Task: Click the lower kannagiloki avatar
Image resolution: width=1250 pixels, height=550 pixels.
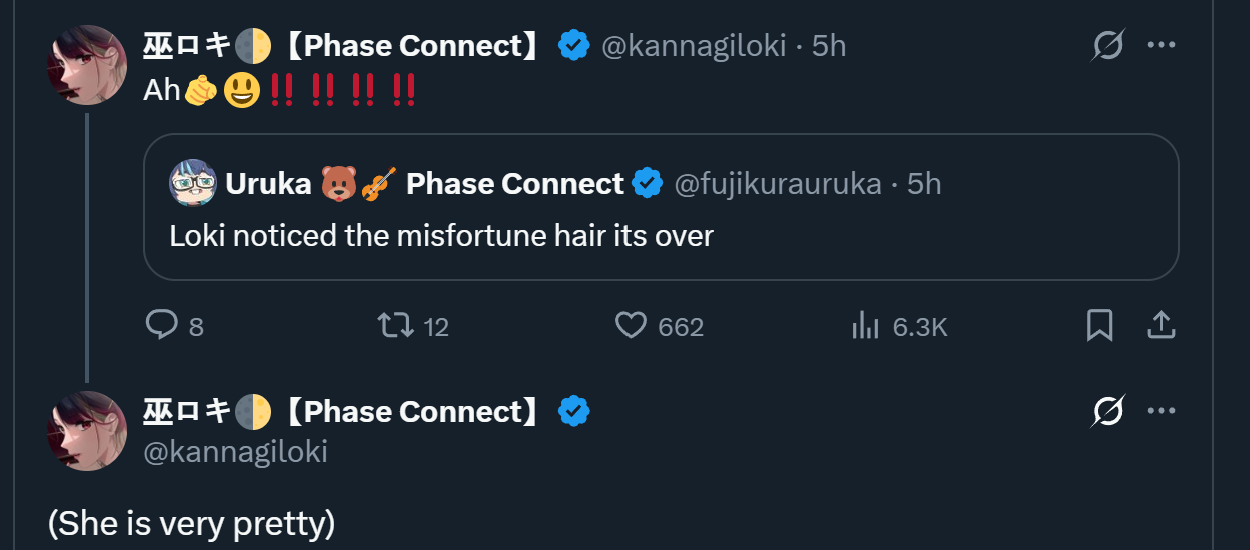Action: (x=87, y=431)
